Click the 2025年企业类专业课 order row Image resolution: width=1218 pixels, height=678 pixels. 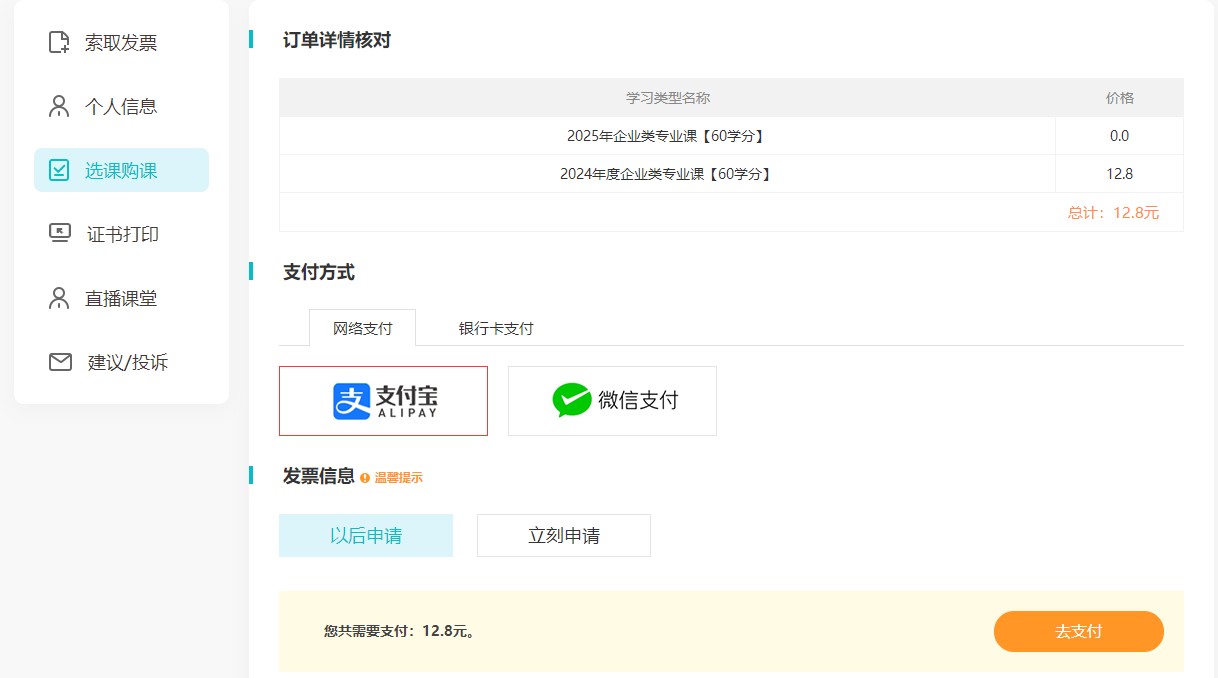(666, 136)
